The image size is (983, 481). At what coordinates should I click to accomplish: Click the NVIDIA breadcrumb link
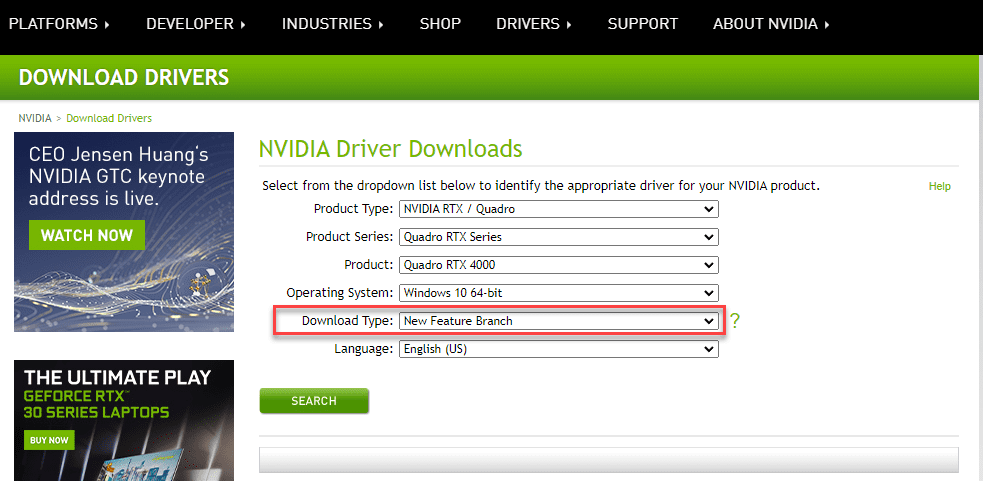tap(35, 118)
